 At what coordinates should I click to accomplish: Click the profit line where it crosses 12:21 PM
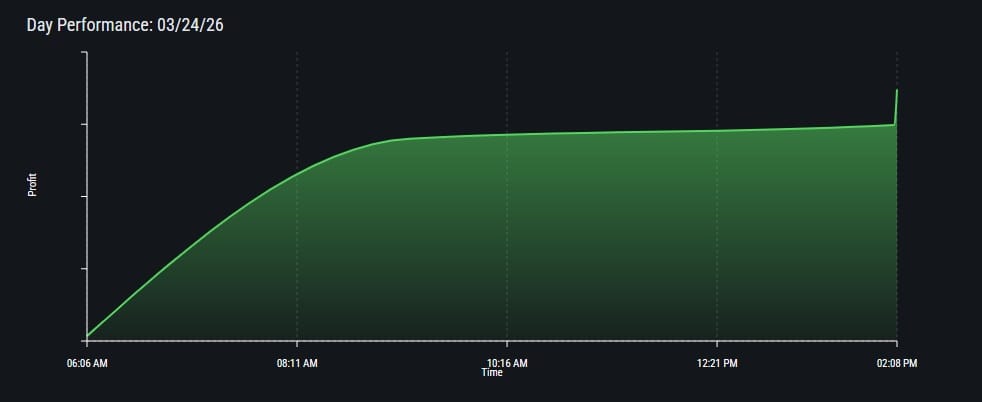pos(717,130)
